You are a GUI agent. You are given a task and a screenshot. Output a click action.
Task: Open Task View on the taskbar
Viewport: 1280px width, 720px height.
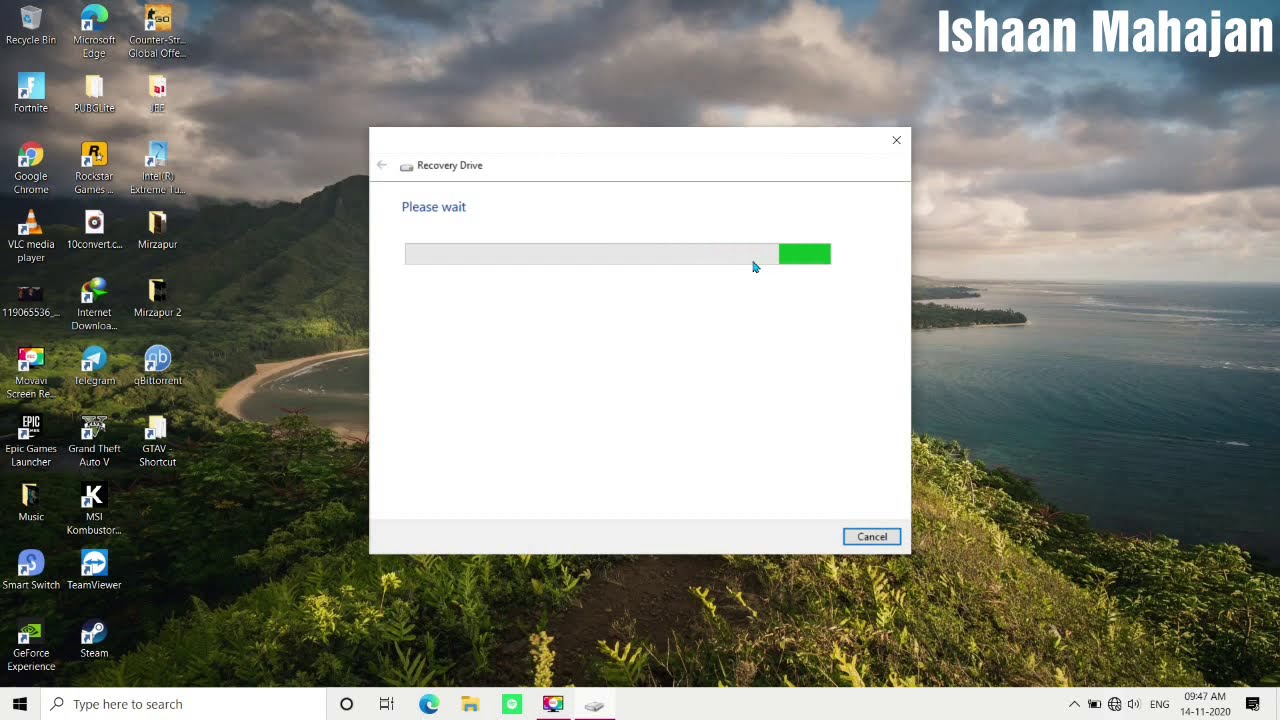[x=387, y=704]
